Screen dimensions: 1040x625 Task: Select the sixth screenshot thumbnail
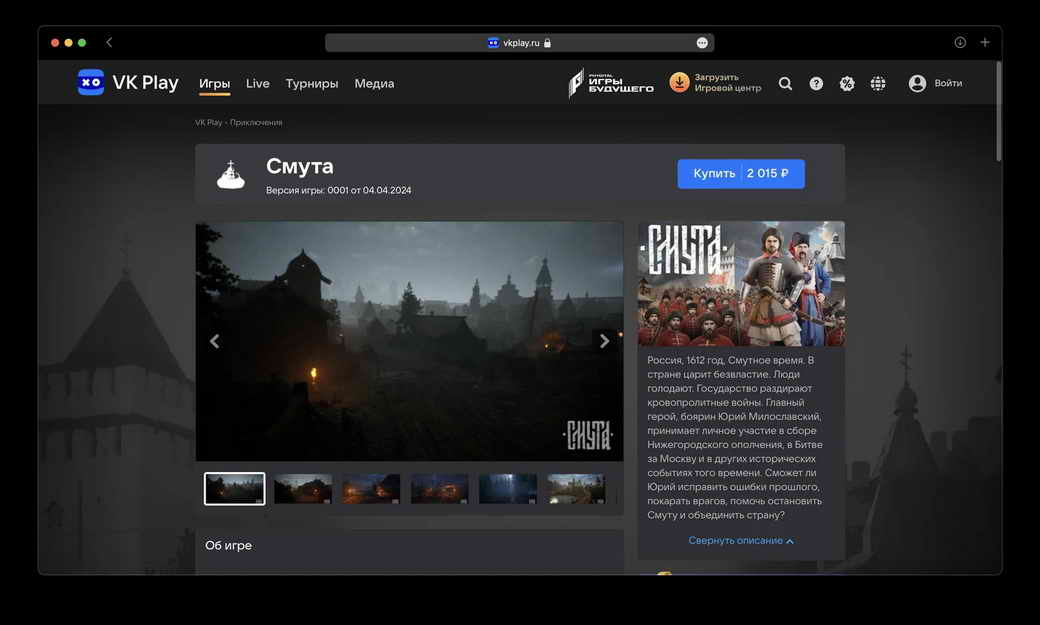tap(576, 489)
